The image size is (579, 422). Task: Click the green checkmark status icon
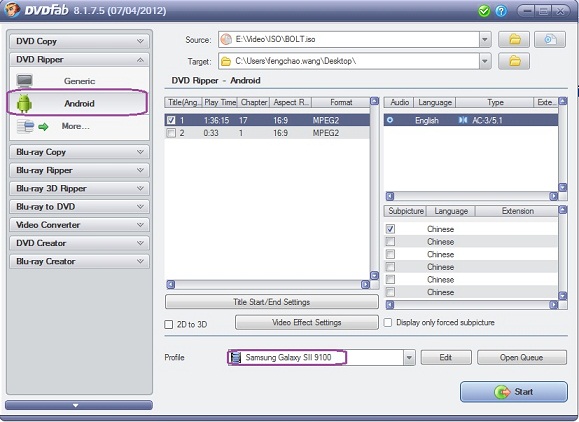point(484,11)
